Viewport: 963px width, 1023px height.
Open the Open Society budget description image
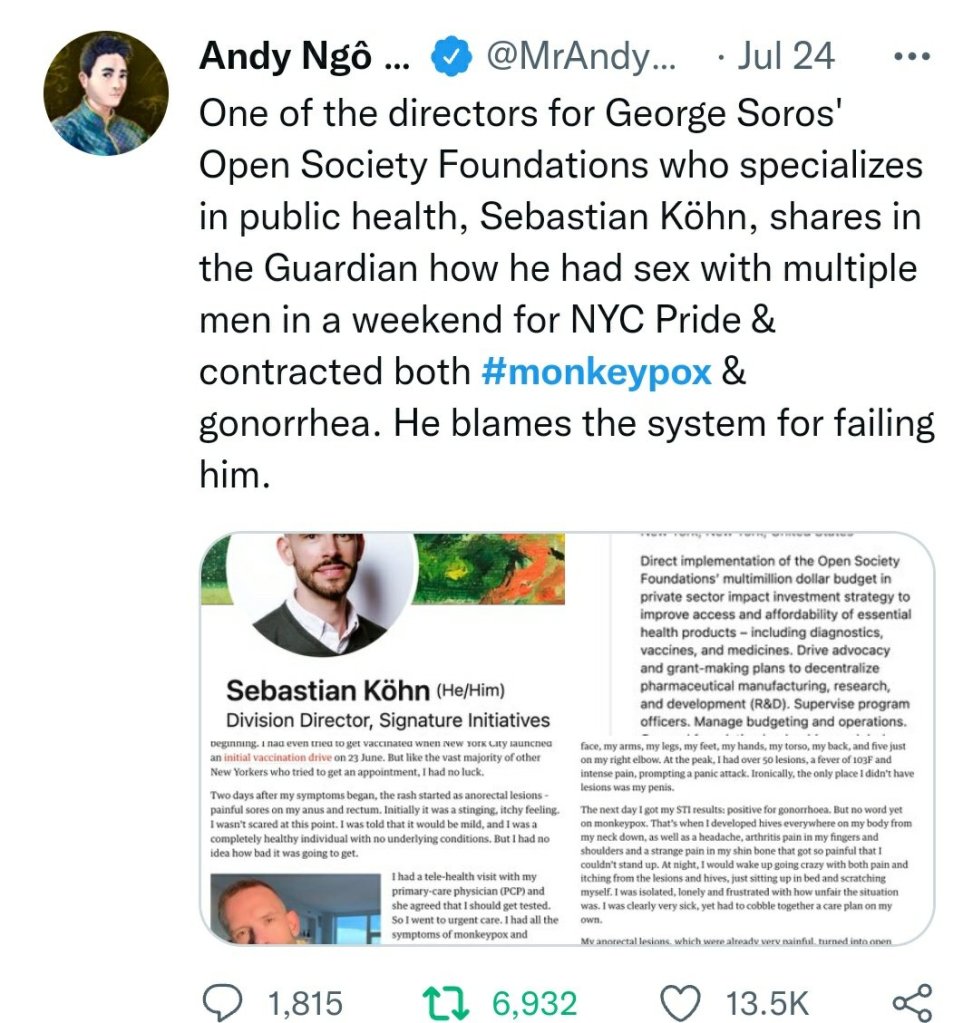[772, 635]
